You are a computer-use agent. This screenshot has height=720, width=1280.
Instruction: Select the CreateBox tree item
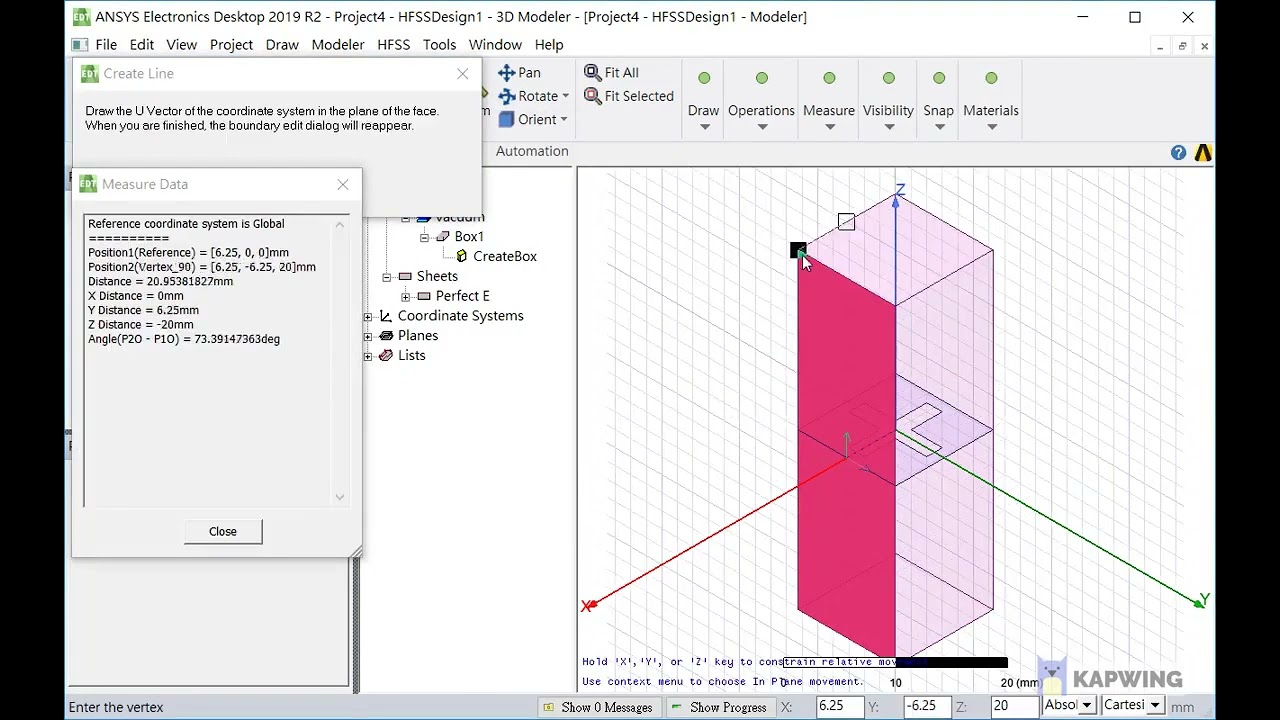(x=505, y=257)
